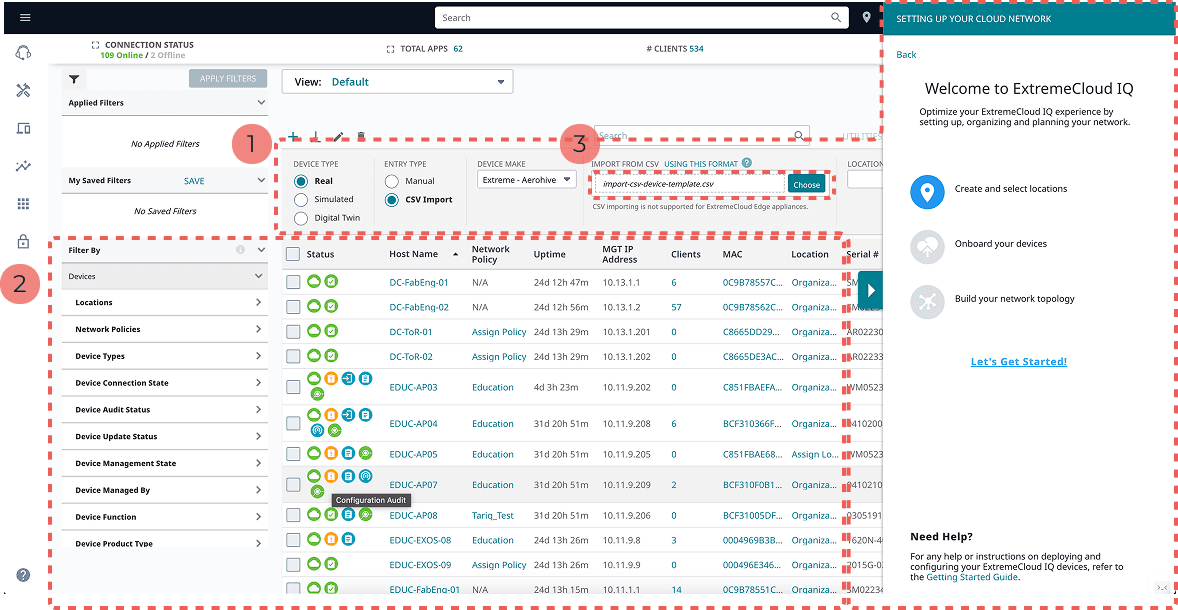Click the funnel filter icon
The height and width of the screenshot is (610, 1178).
(74, 79)
